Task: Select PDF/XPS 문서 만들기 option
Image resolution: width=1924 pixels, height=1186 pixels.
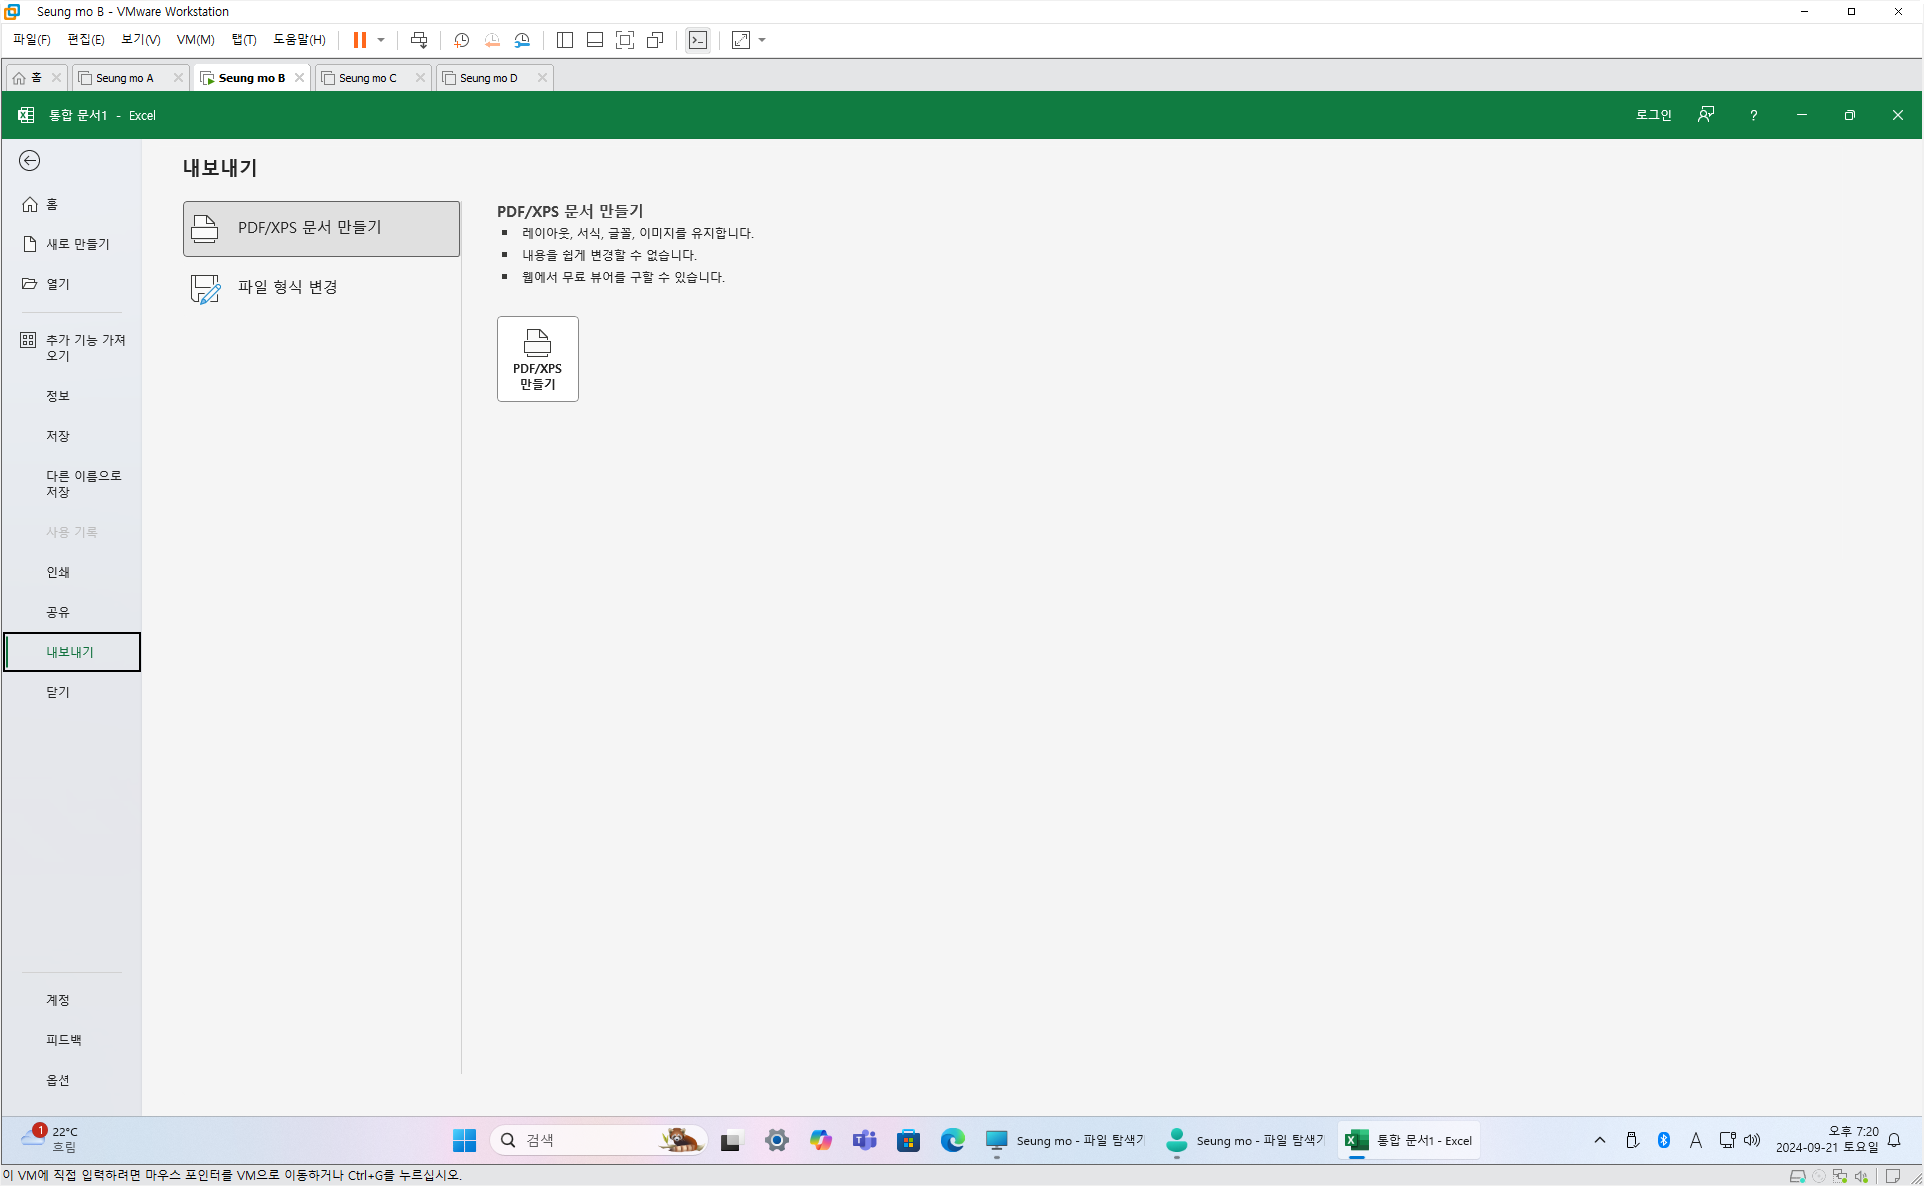Action: (x=321, y=228)
